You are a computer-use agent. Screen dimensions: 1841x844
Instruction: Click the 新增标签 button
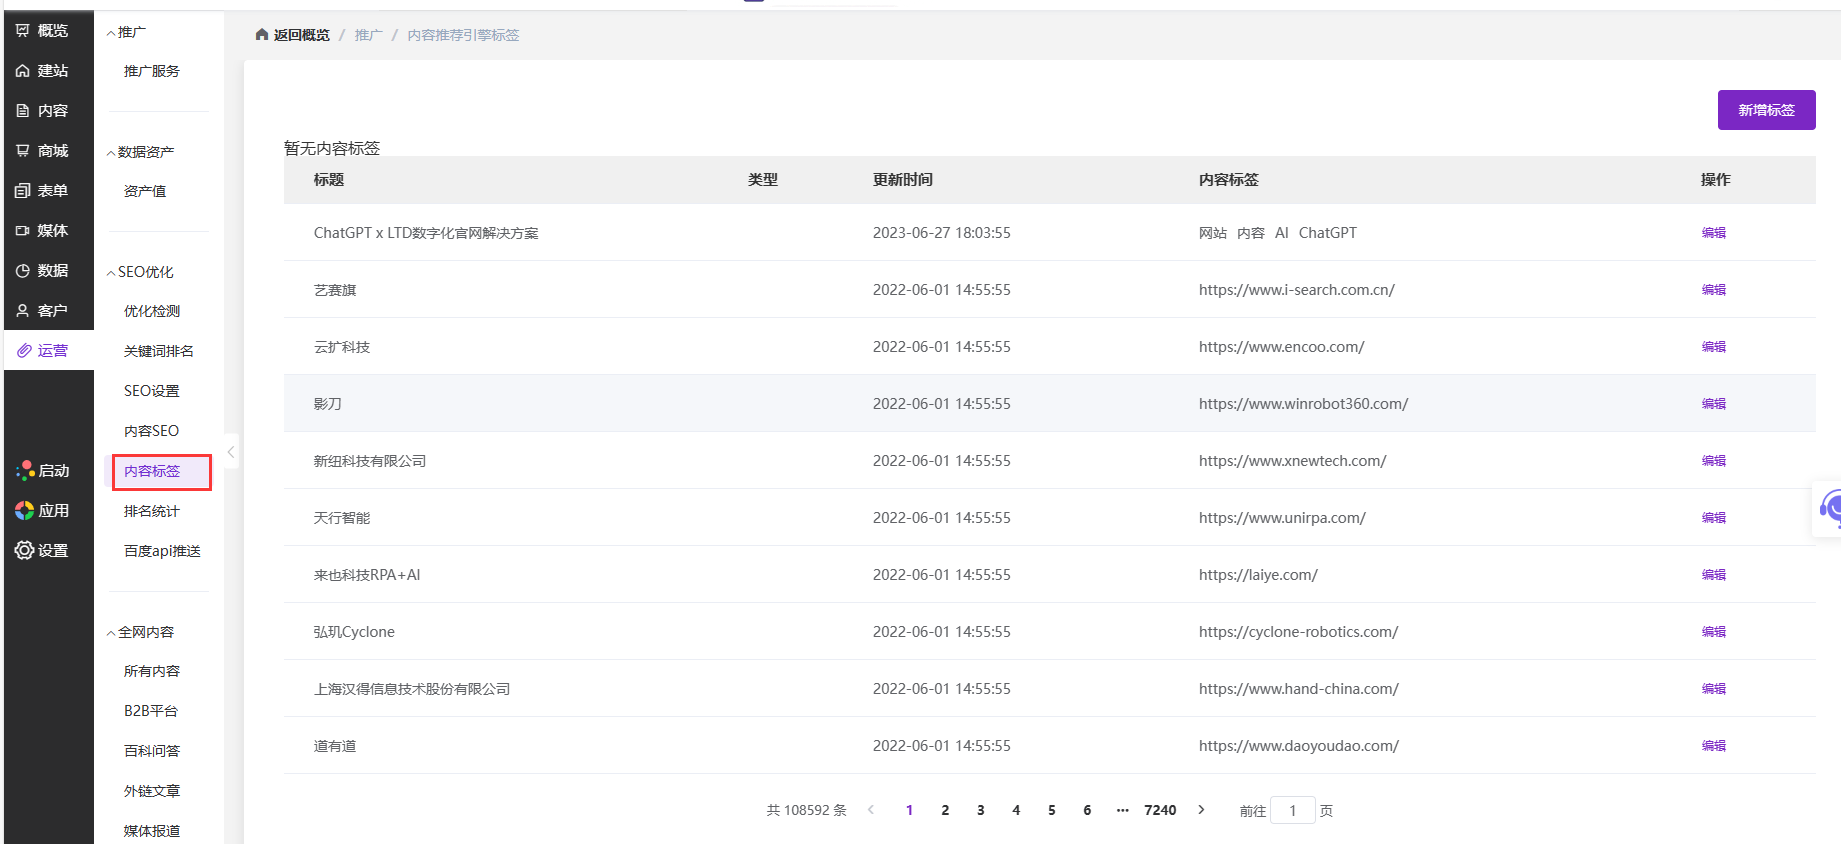(x=1766, y=110)
